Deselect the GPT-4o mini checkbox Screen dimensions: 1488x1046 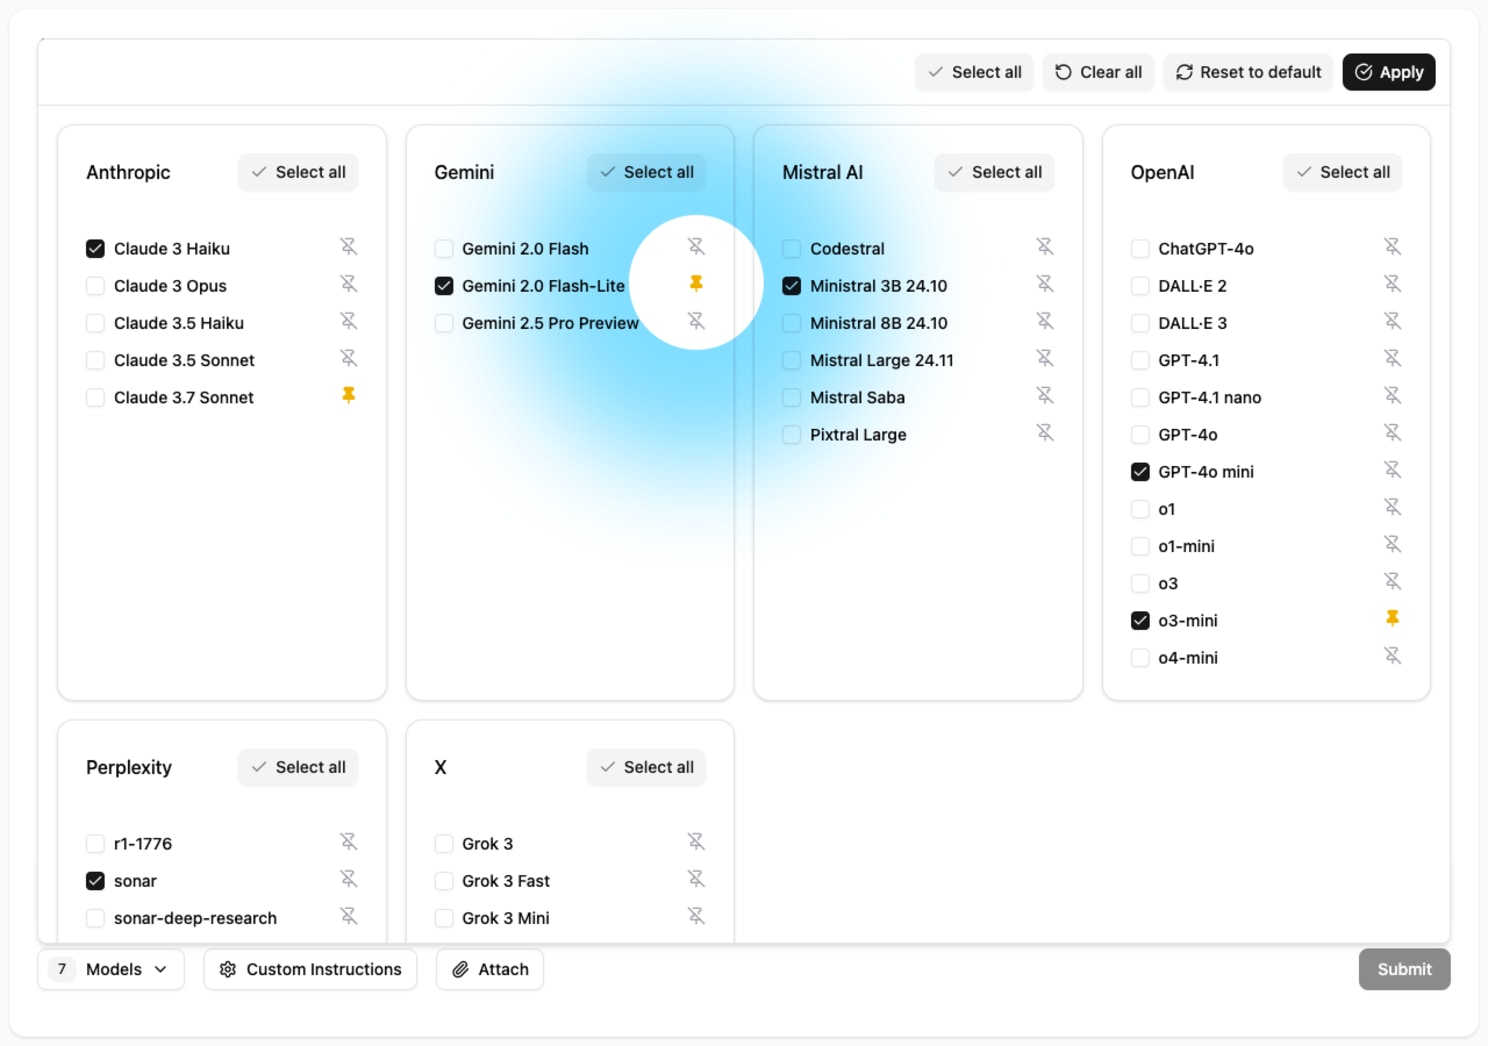1140,472
